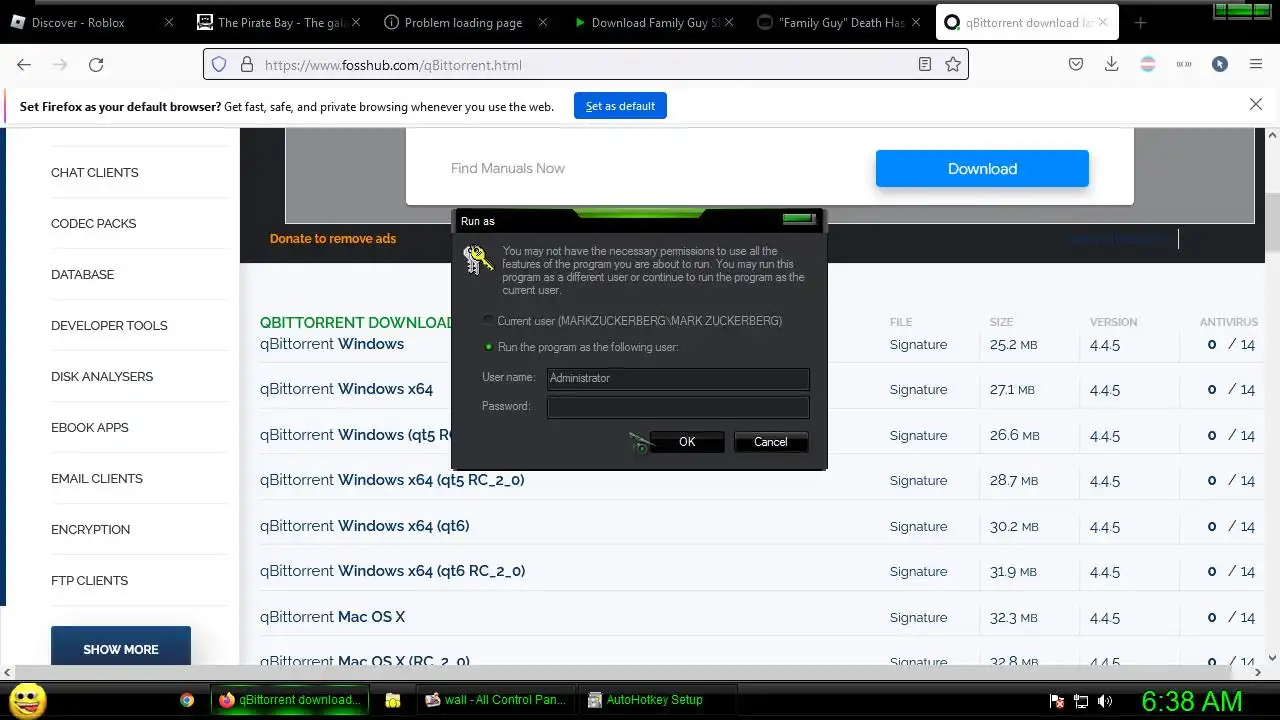Open the Firefox downloads arrow icon
The image size is (1280, 720).
[x=1111, y=64]
